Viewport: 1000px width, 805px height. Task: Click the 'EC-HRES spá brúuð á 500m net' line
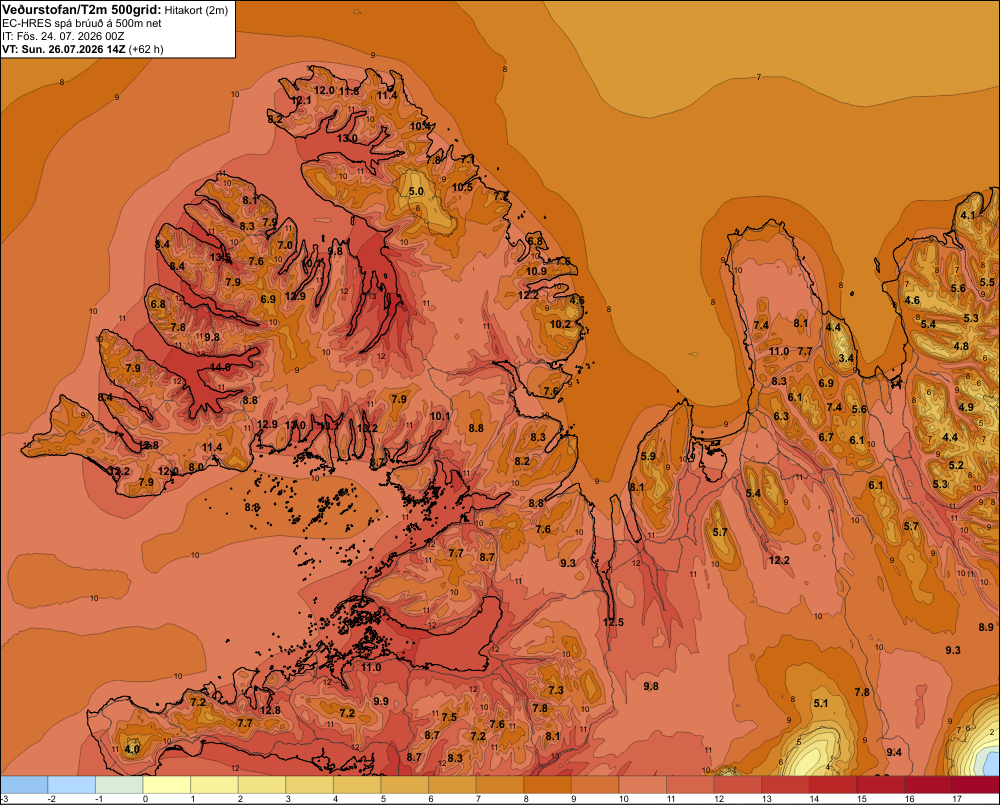[82, 23]
